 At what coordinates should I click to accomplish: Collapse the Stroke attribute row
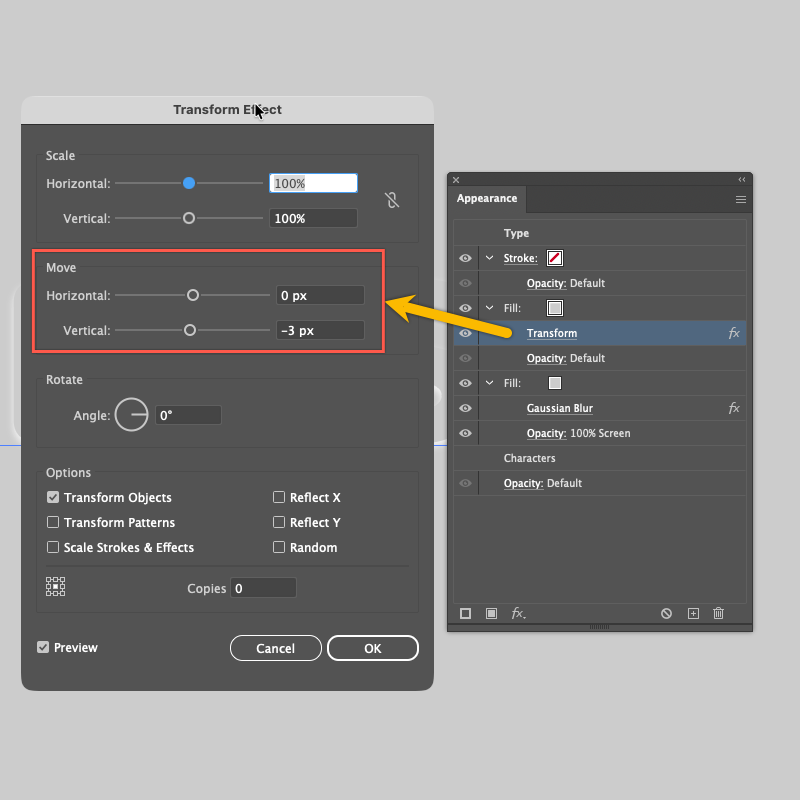(490, 258)
